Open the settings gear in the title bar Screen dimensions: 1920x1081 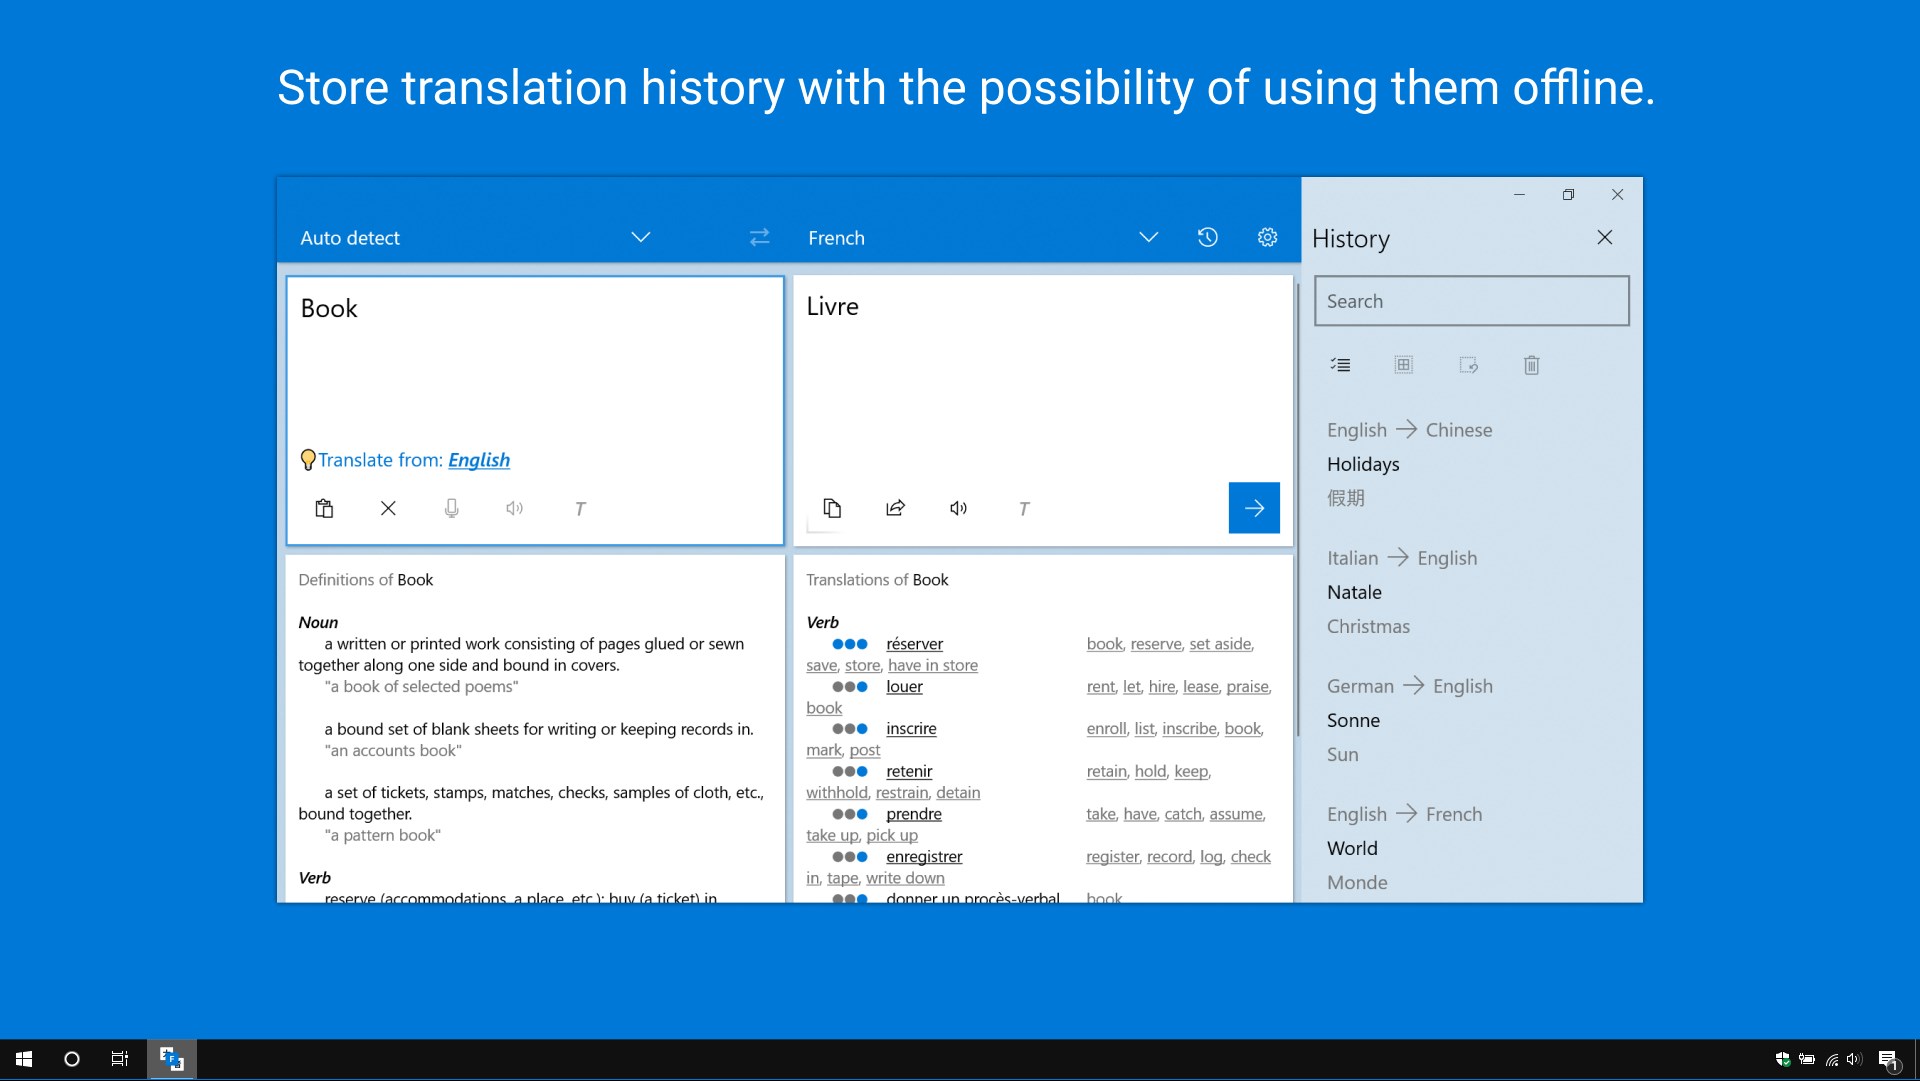click(x=1267, y=237)
